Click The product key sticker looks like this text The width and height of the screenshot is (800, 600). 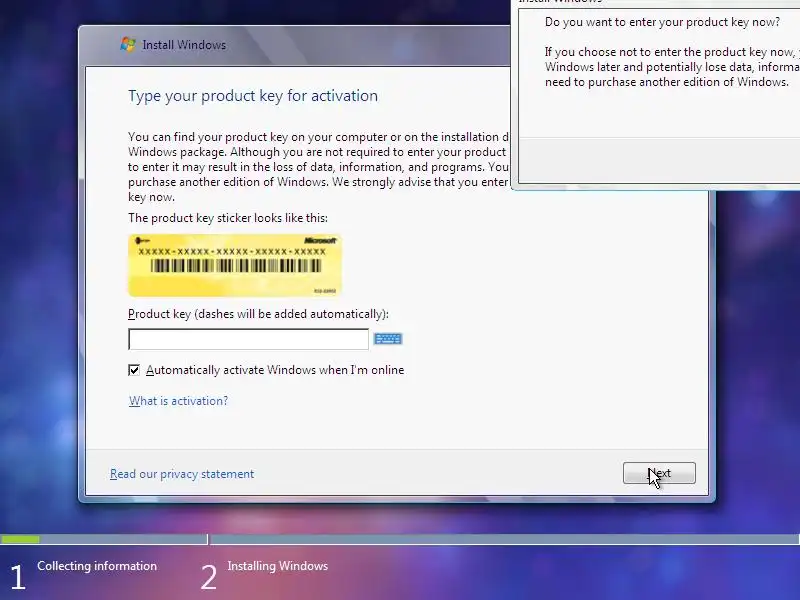coord(228,218)
